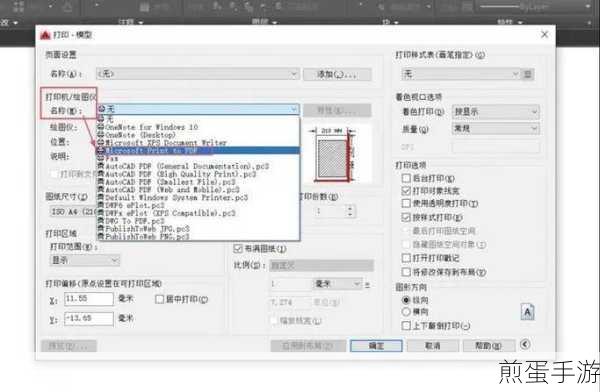Image resolution: width=600 pixels, height=392 pixels.
Task: Collapse dialog with the arrow icon
Action: tap(525, 345)
